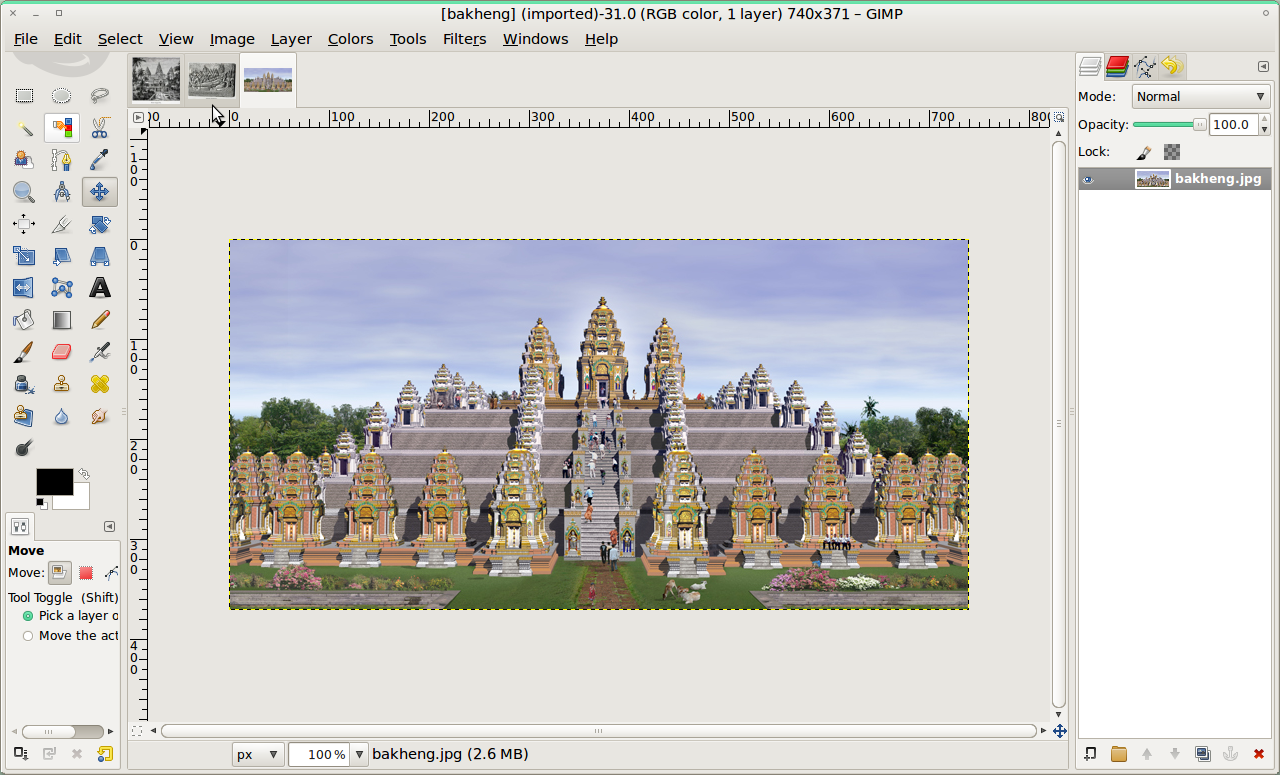Hide the bakheng.jpg layer
The height and width of the screenshot is (775, 1280).
click(1089, 179)
